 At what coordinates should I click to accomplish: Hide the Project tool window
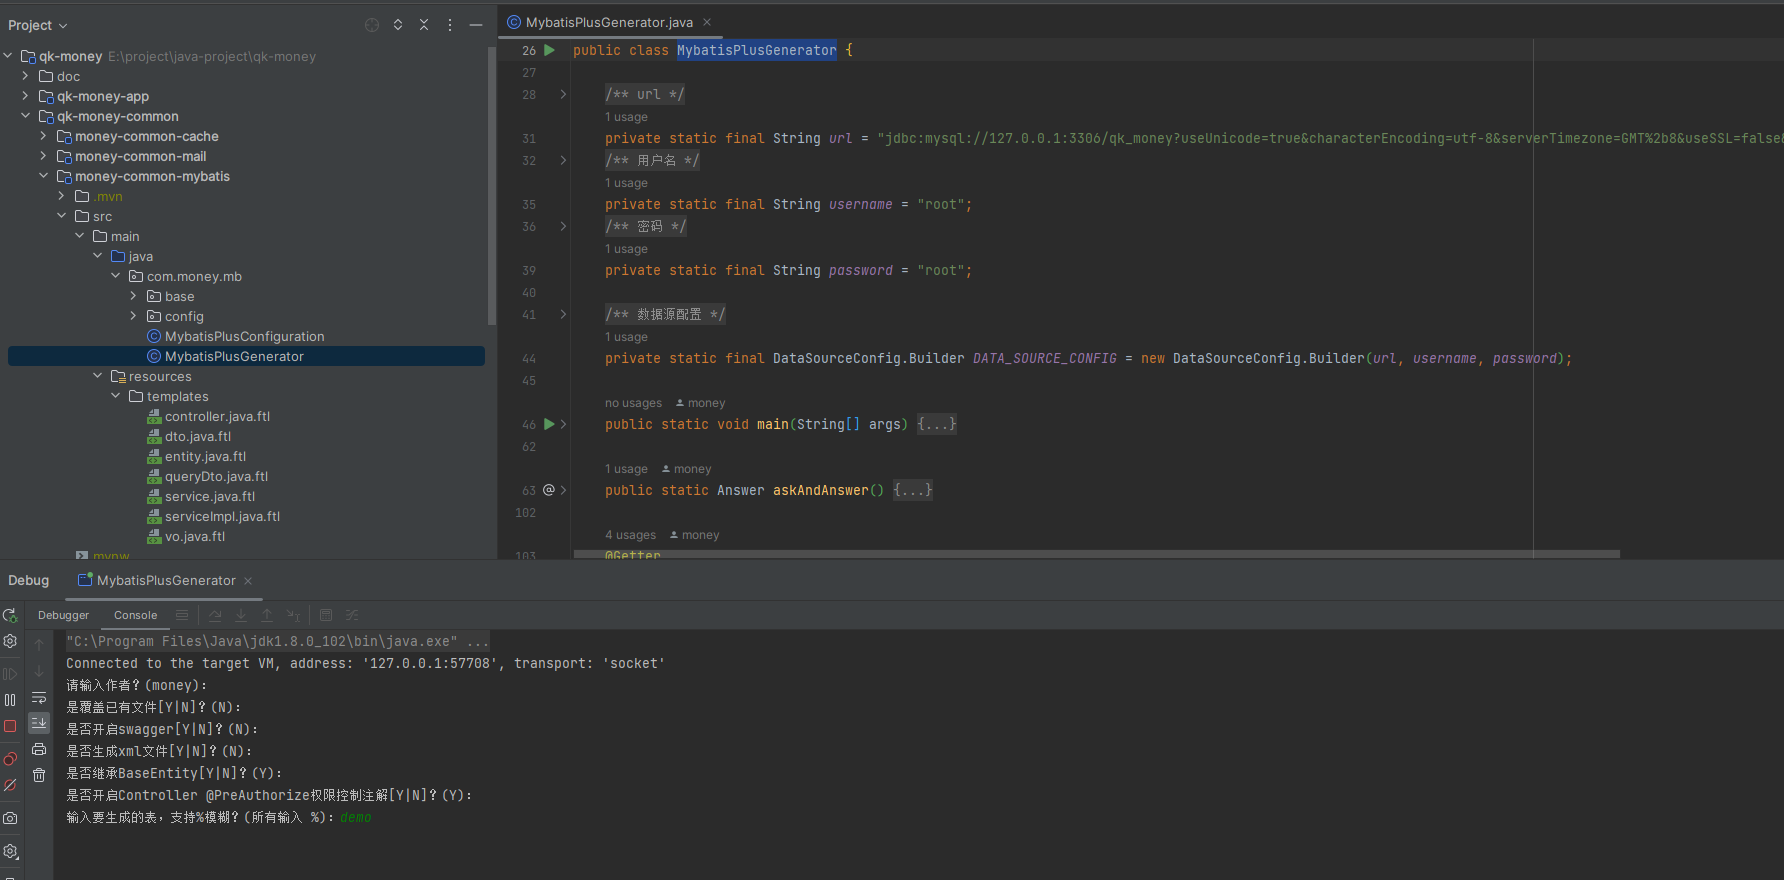(476, 25)
